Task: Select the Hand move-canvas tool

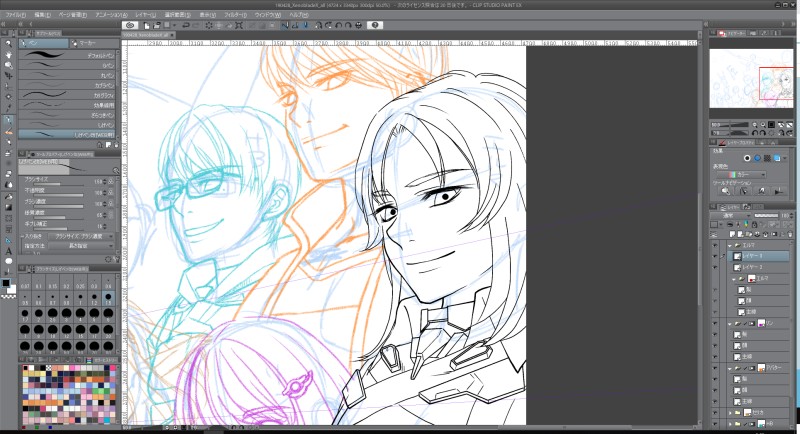Action: (x=8, y=55)
